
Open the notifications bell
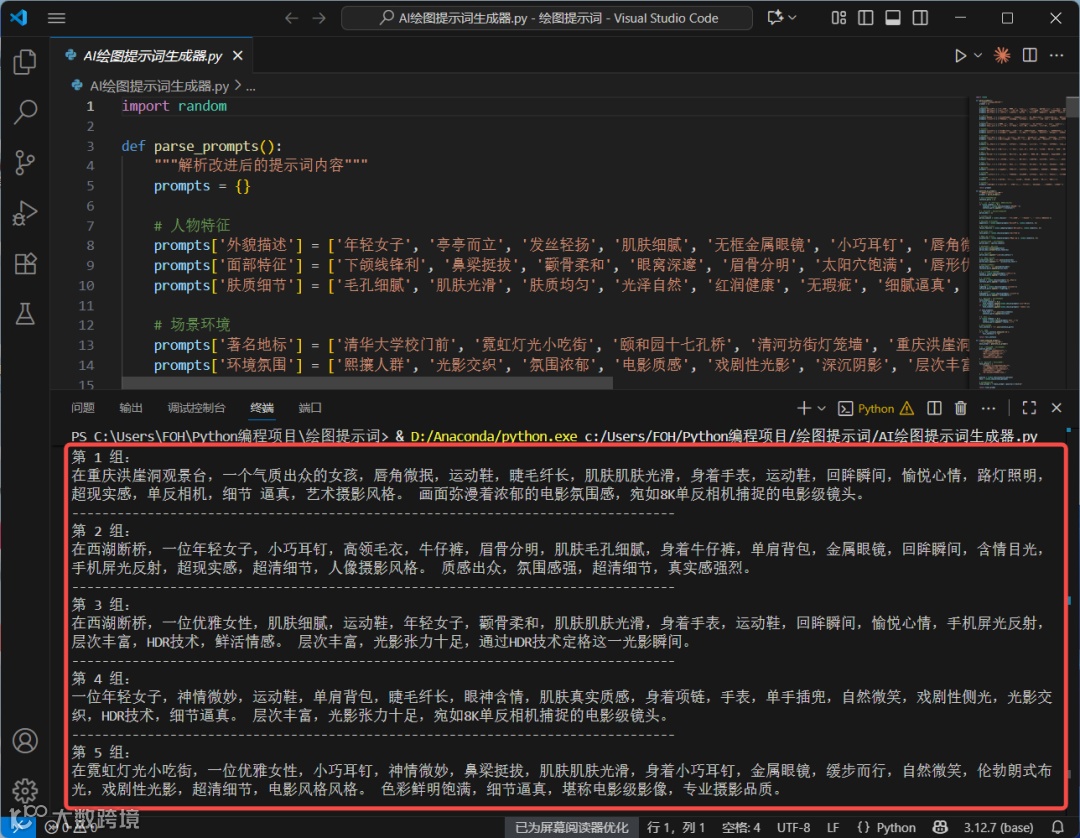[1058, 828]
